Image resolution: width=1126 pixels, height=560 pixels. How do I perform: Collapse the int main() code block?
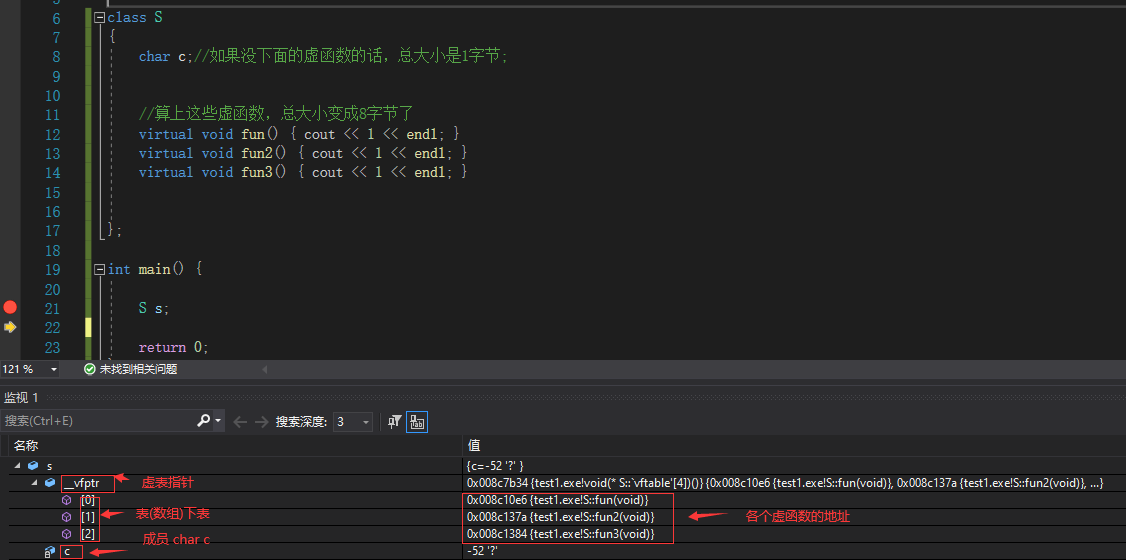tap(99, 269)
